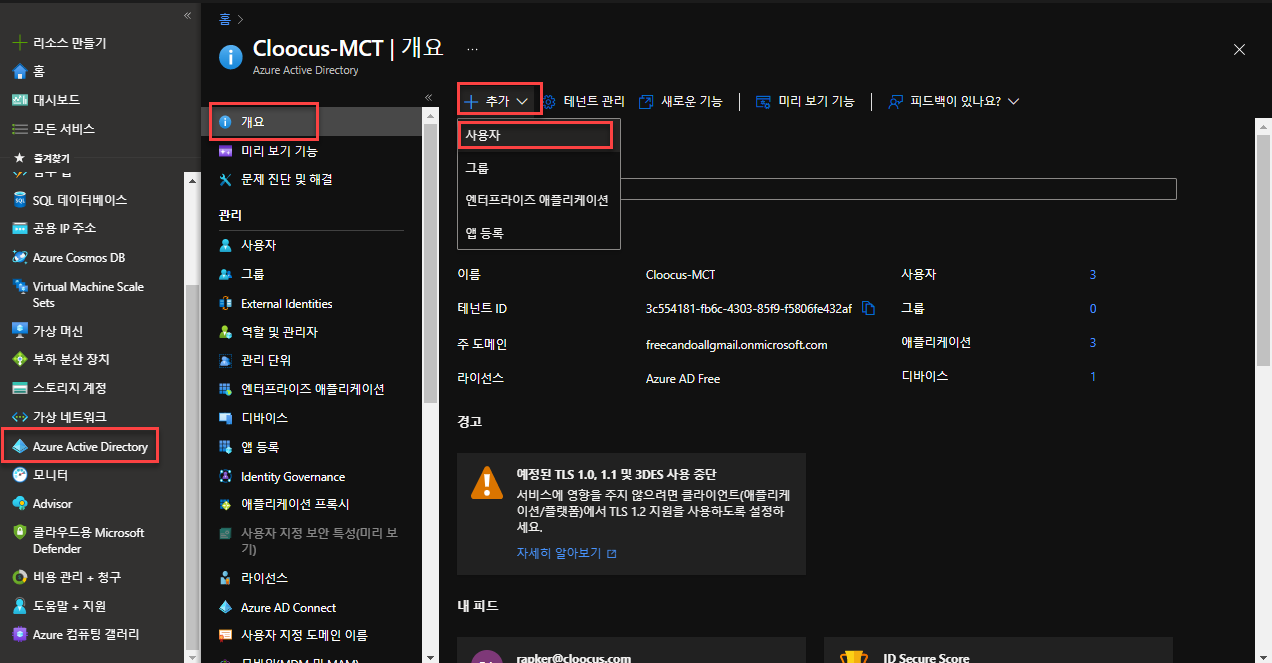Screen dimensions: 1272x663
Task: Close the Cloocus-MCT overview blade
Action: [1239, 49]
